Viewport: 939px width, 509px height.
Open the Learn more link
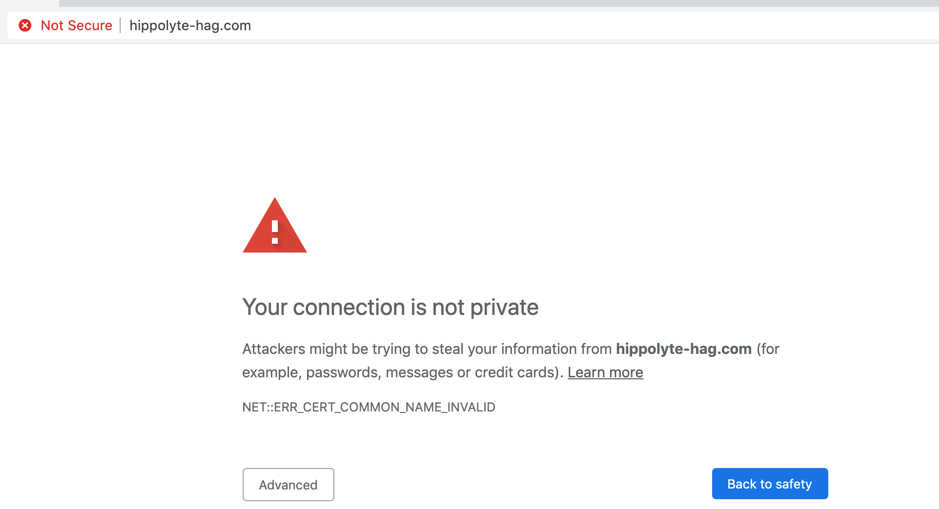(x=605, y=372)
